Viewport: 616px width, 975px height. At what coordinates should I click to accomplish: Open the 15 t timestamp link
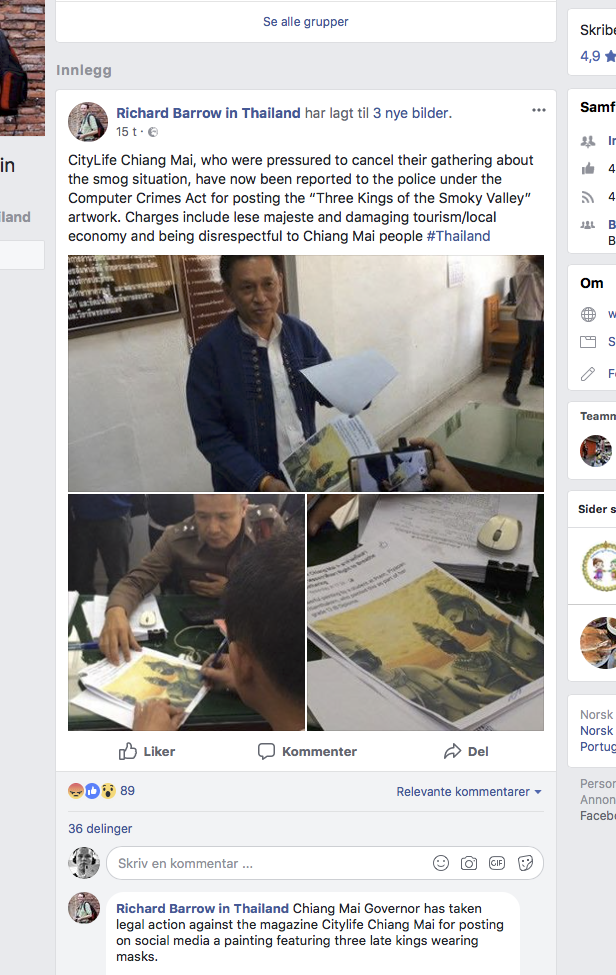(127, 132)
